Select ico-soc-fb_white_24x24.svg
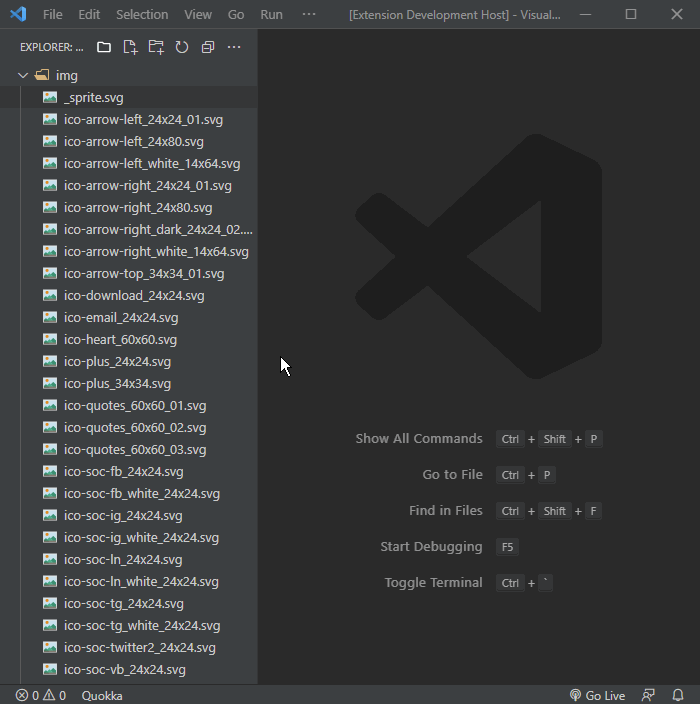This screenshot has width=700, height=704. pyautogui.click(x=129, y=493)
